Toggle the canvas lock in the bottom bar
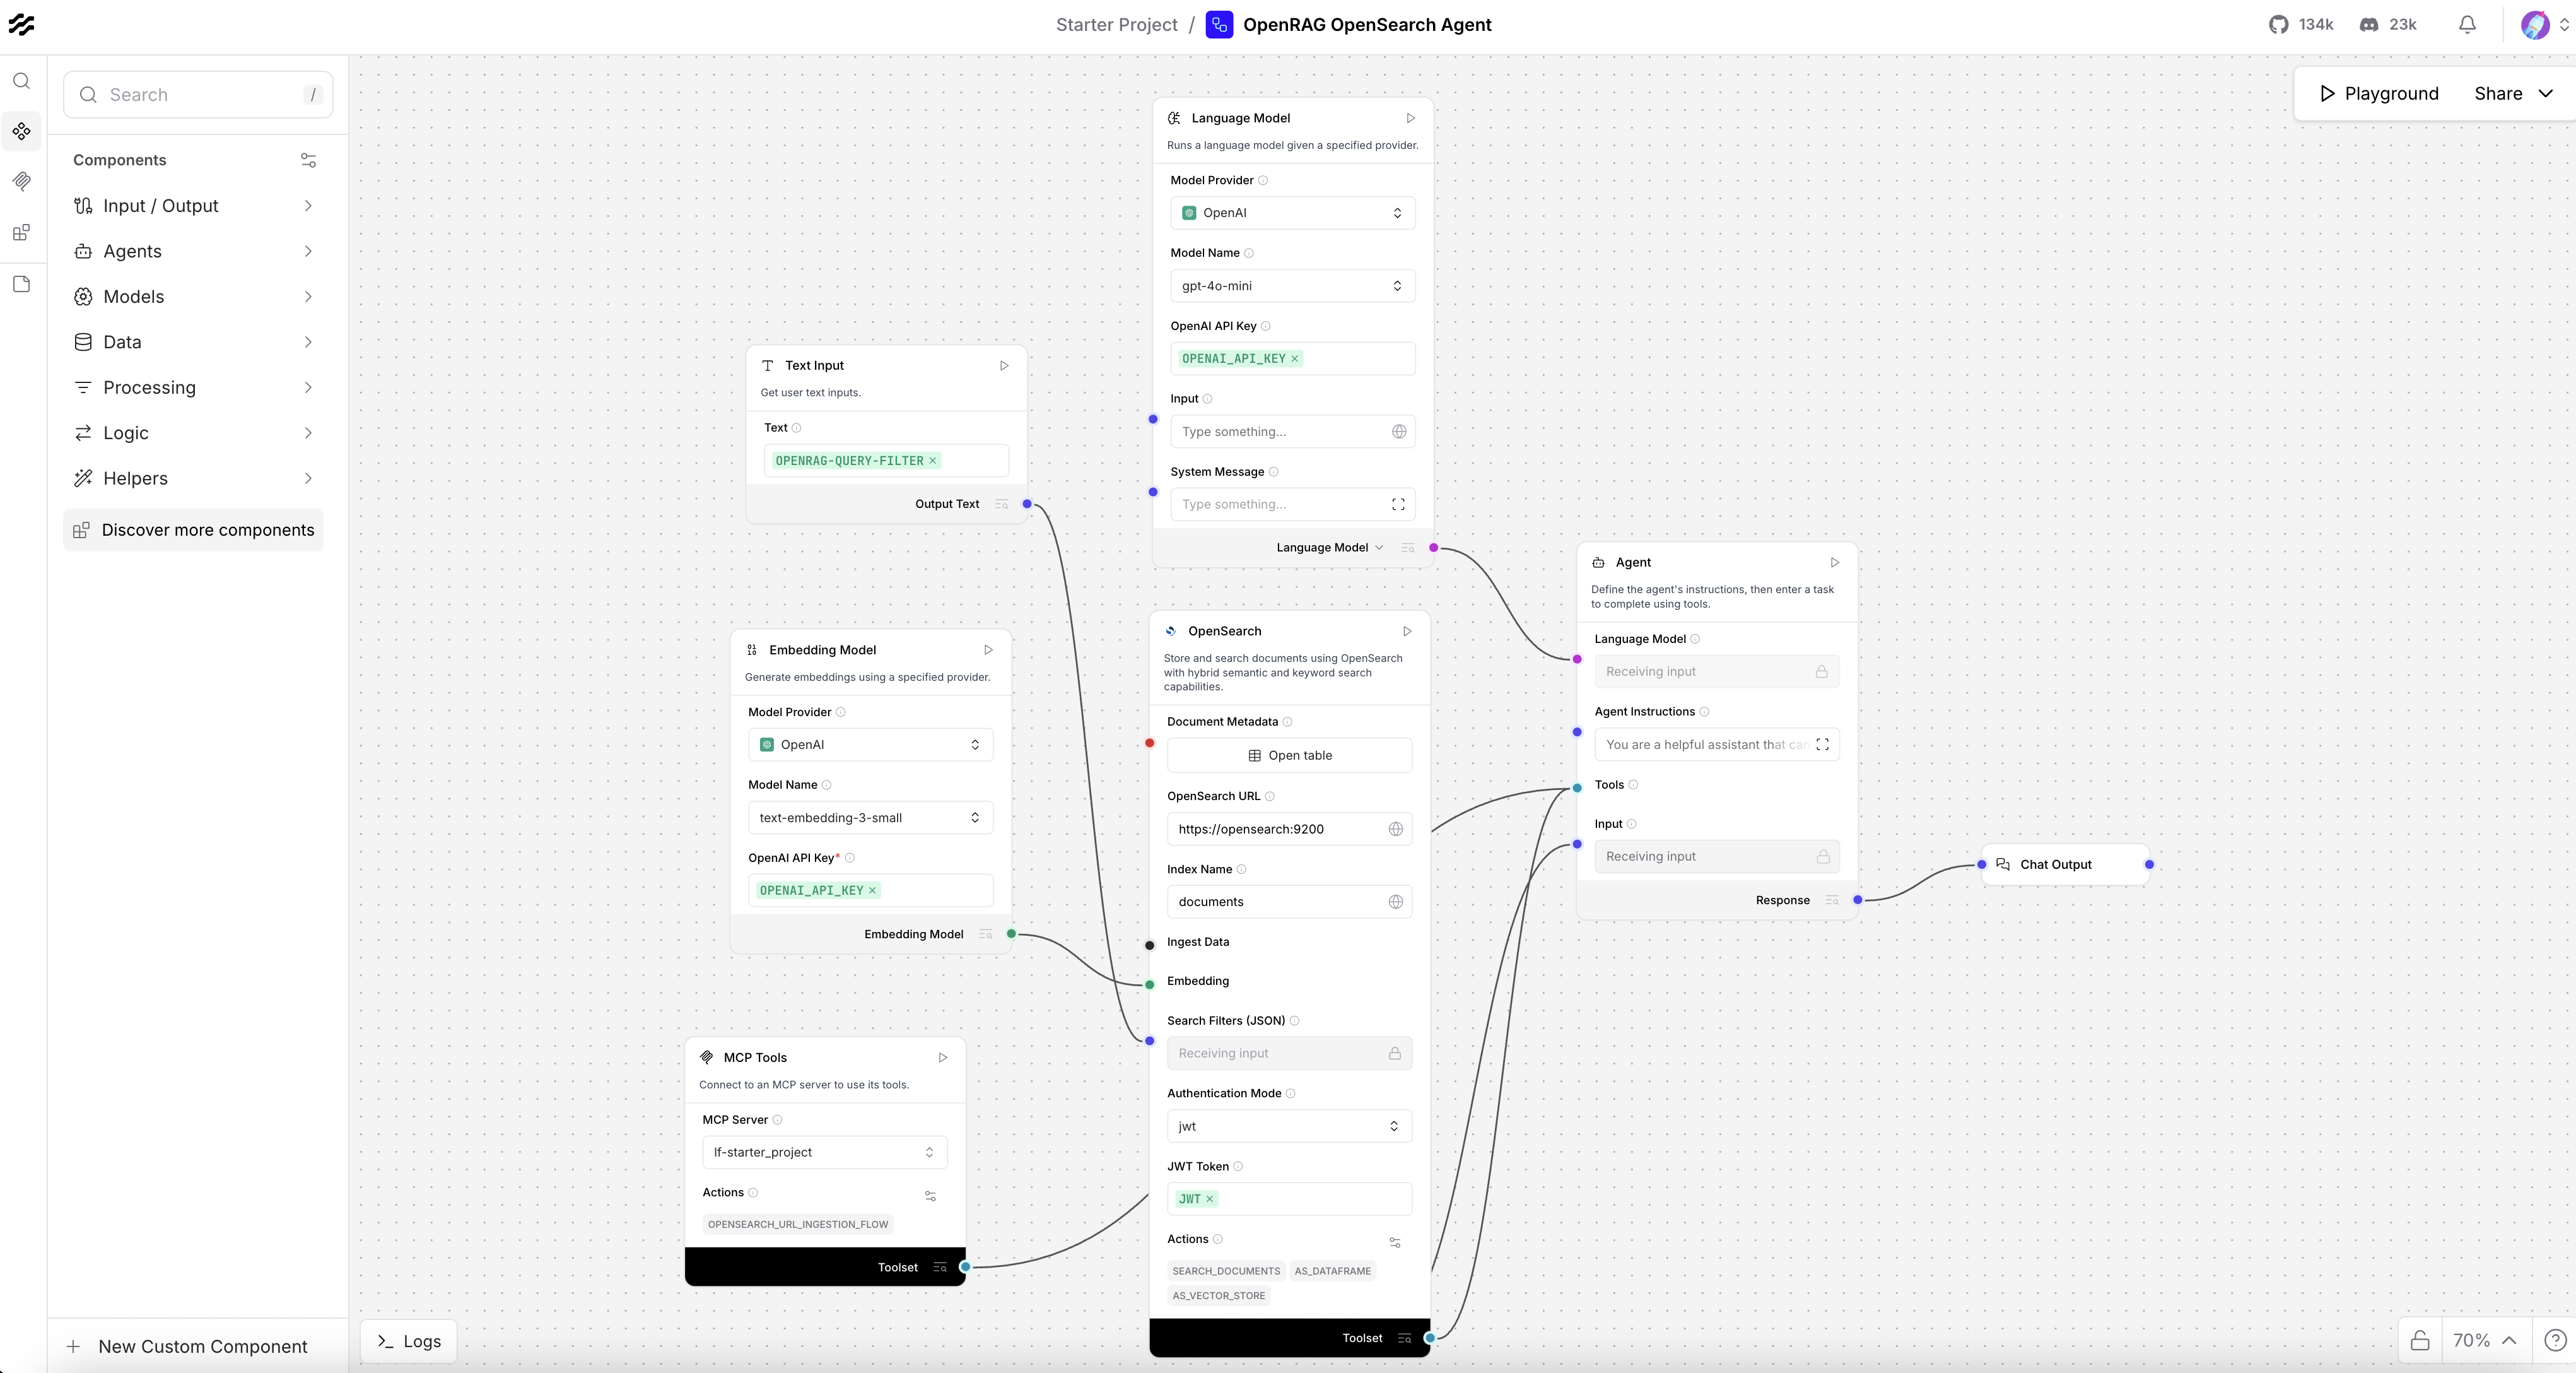The width and height of the screenshot is (2576, 1373). (2419, 1340)
